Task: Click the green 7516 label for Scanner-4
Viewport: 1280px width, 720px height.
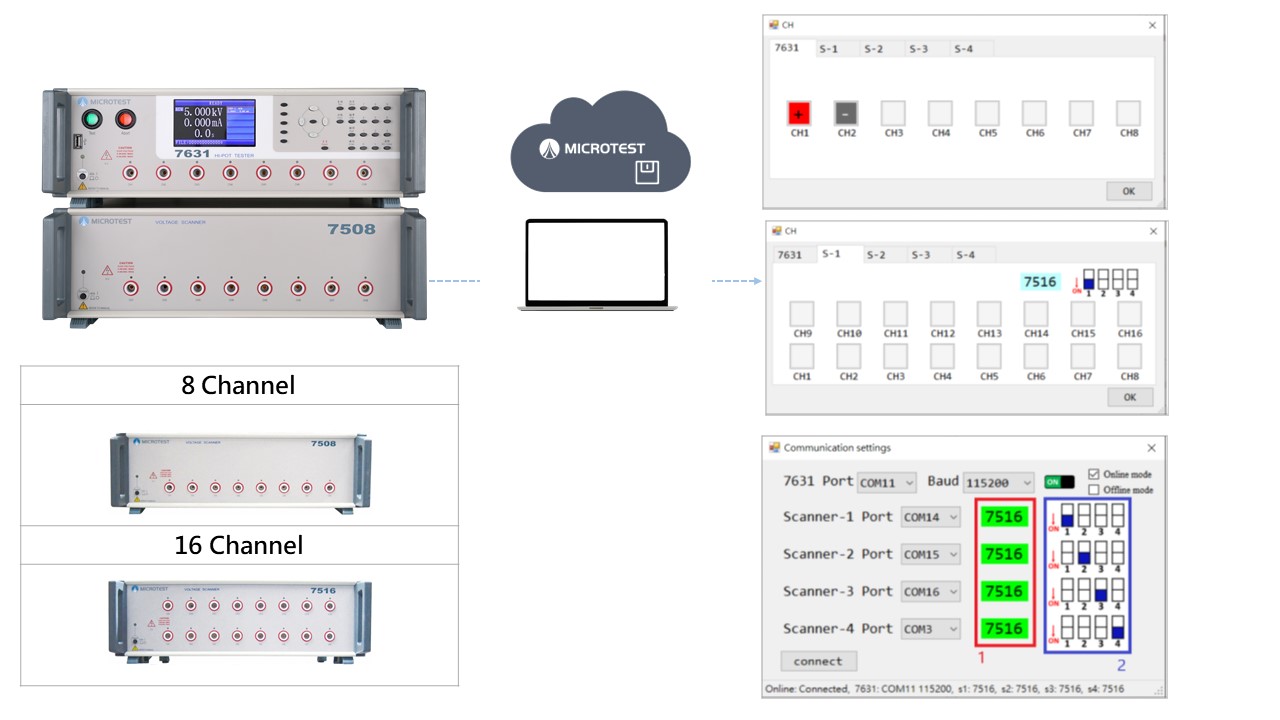Action: pyautogui.click(x=1004, y=628)
